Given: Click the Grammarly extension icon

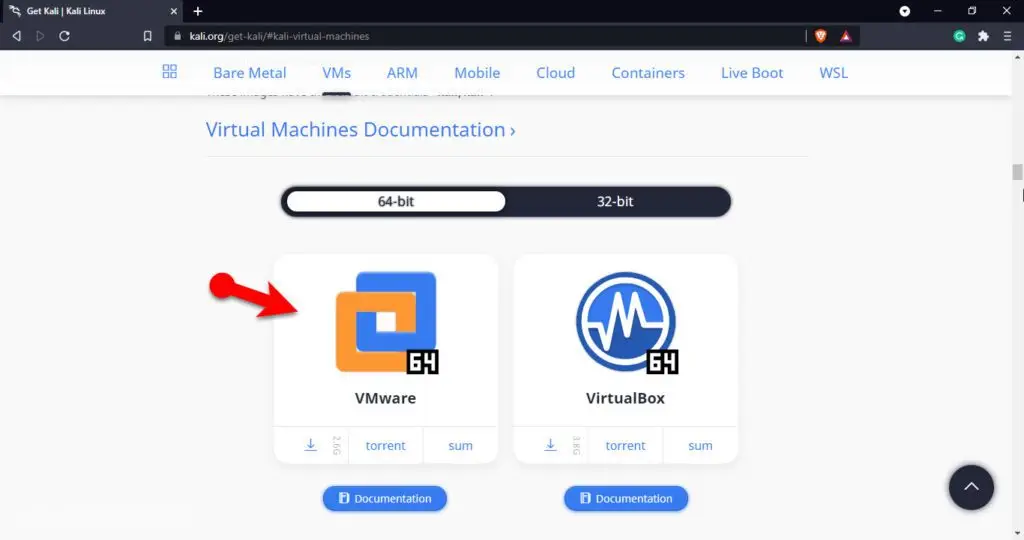Looking at the screenshot, I should click(959, 36).
